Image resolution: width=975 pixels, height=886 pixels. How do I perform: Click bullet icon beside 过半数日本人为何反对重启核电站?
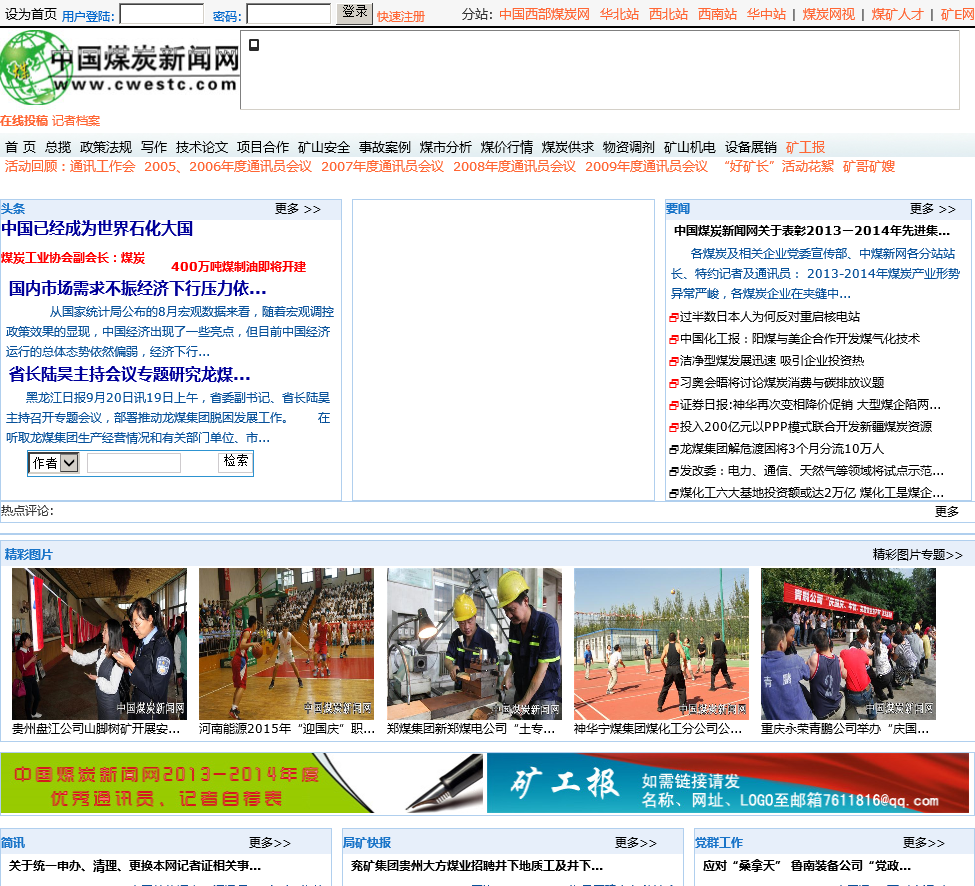click(673, 318)
